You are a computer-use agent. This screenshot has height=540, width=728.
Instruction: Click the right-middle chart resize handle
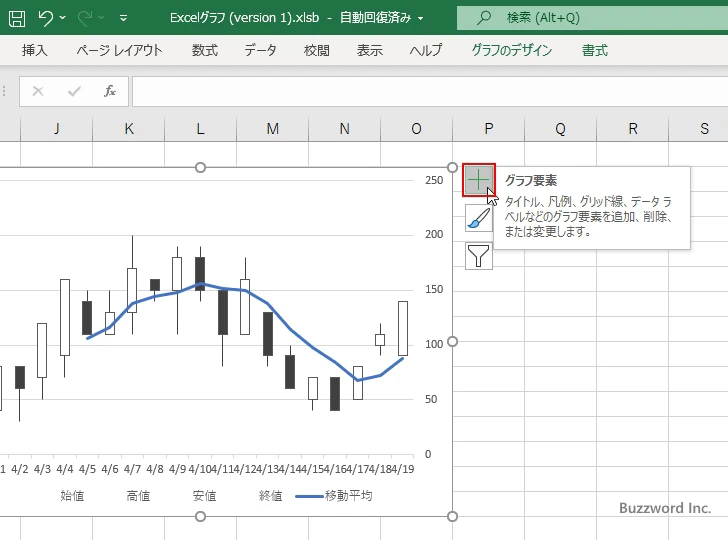tap(452, 342)
